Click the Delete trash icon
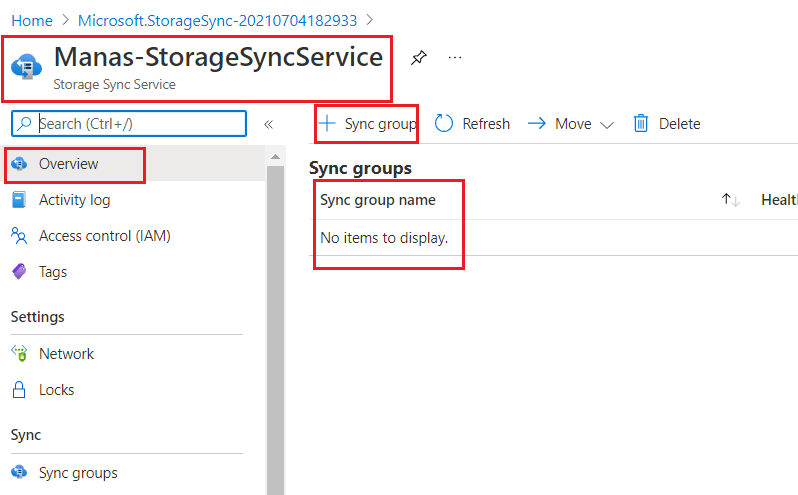The image size is (798, 495). 641,124
